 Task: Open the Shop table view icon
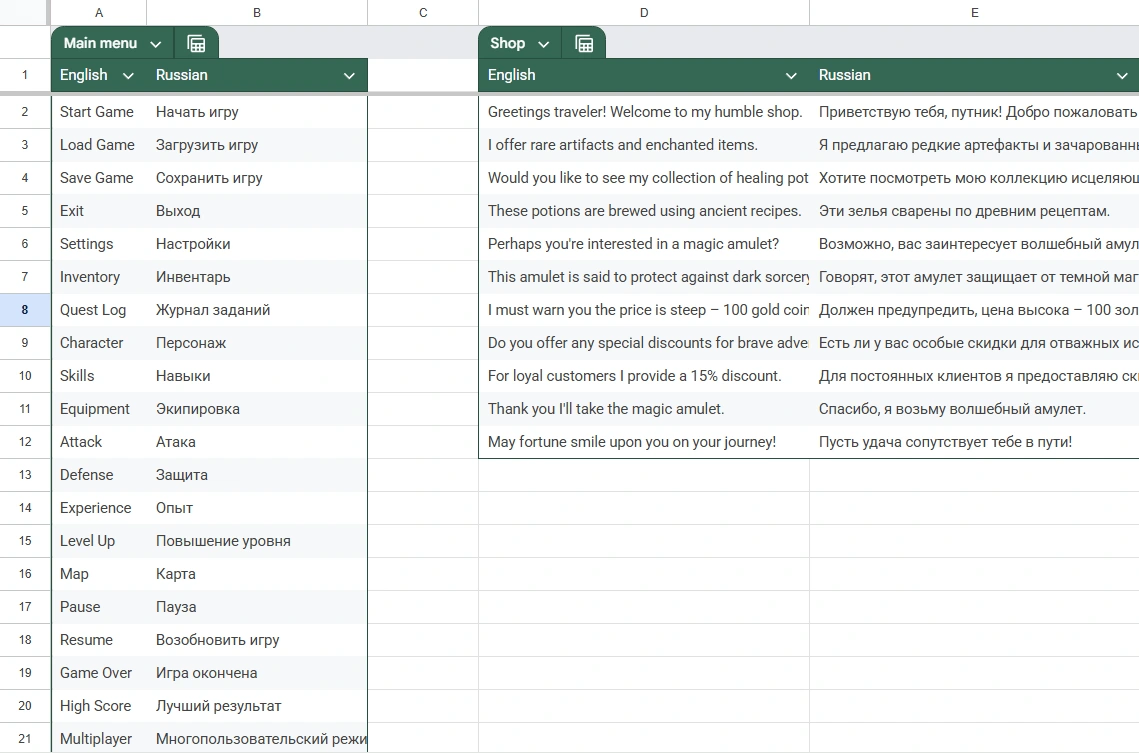(584, 44)
